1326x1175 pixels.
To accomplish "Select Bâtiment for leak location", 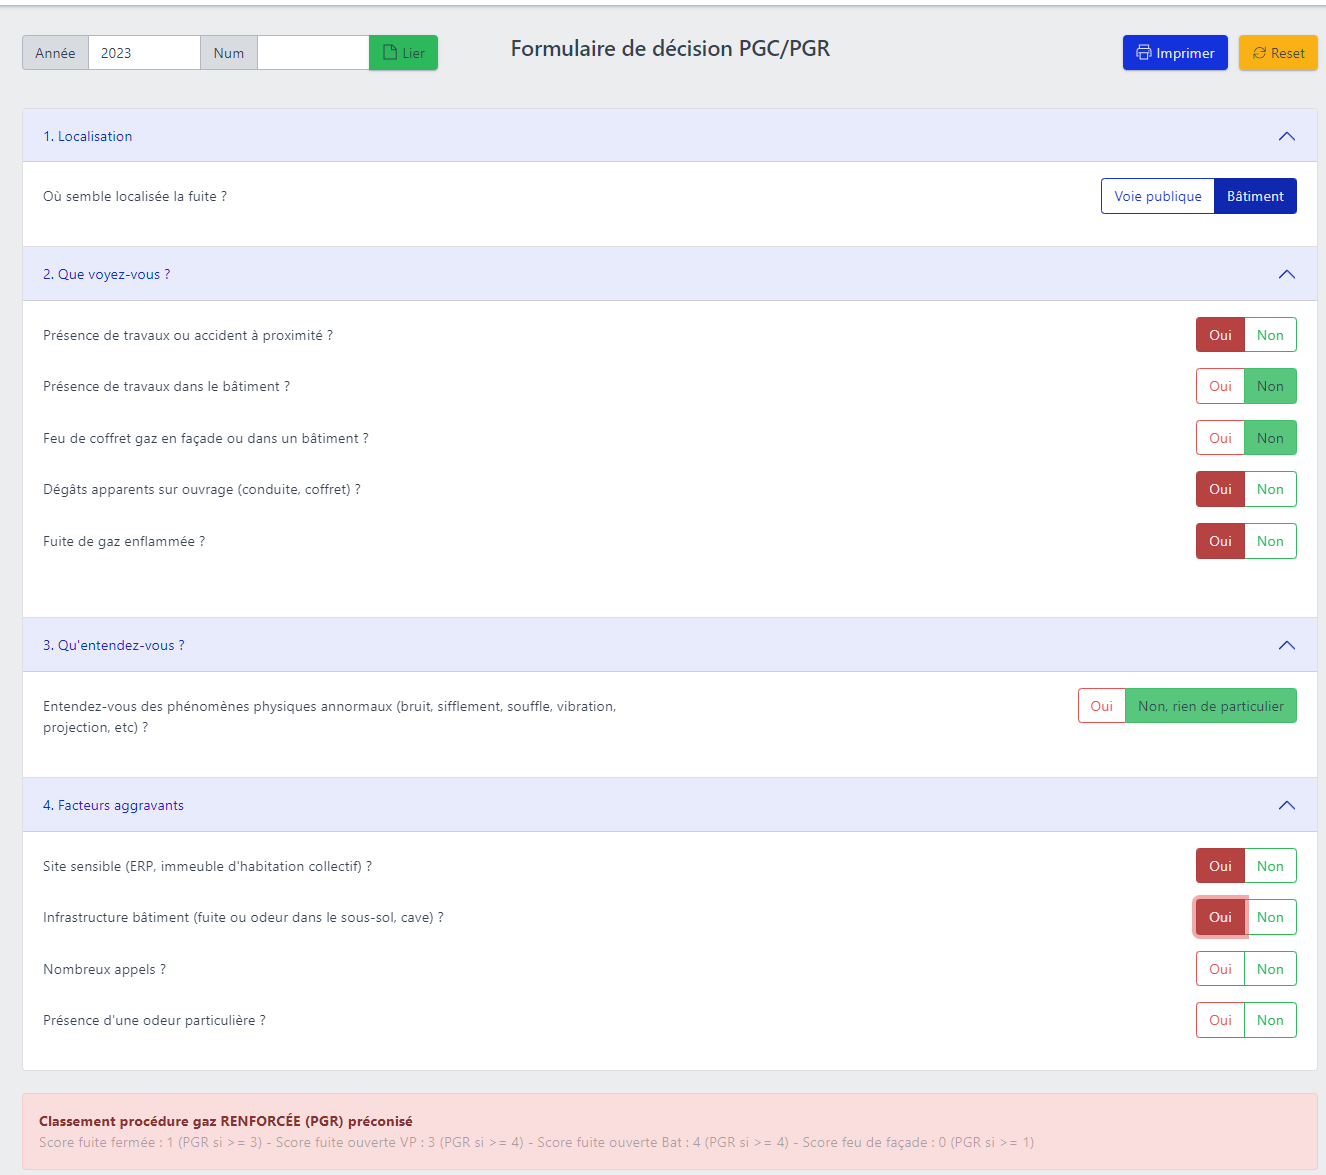I will coord(1255,196).
